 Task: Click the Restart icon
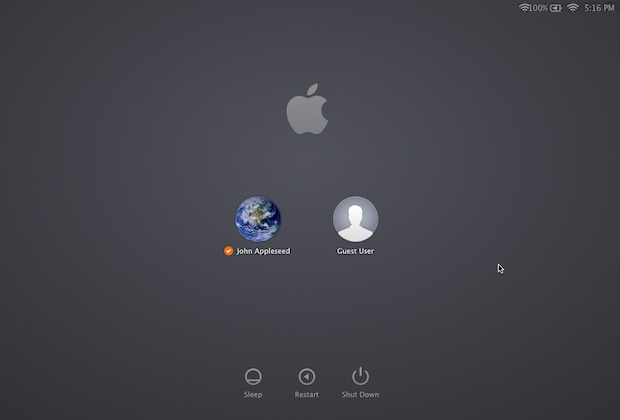pyautogui.click(x=307, y=376)
